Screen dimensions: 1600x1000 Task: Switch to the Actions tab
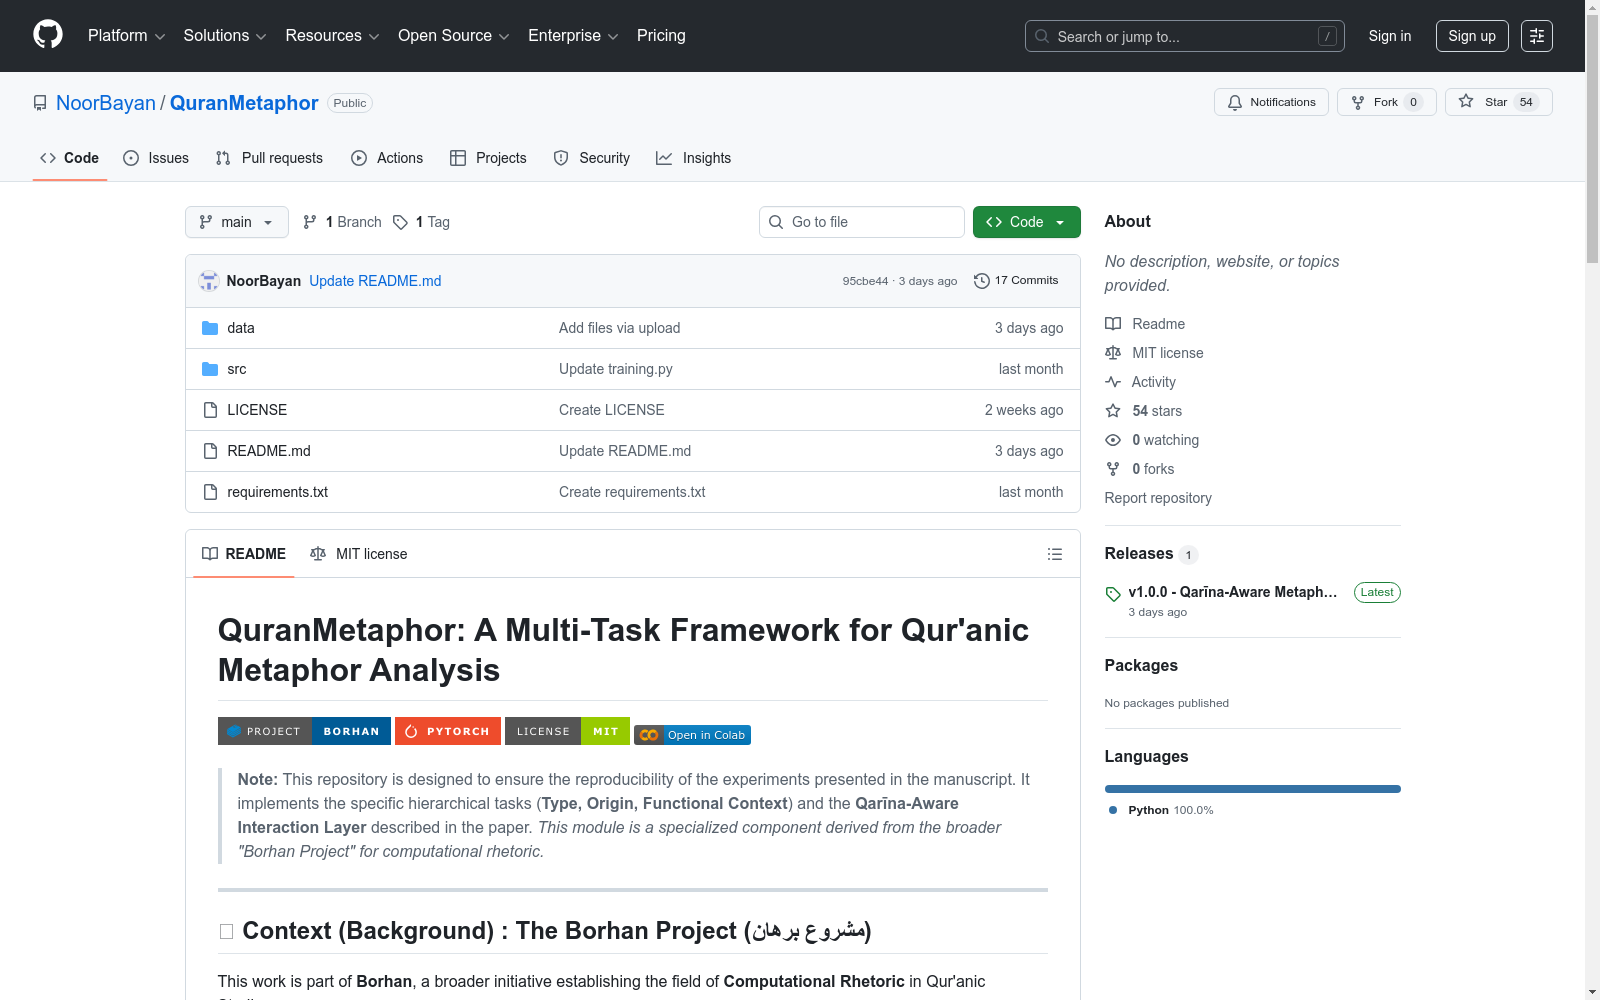click(387, 158)
